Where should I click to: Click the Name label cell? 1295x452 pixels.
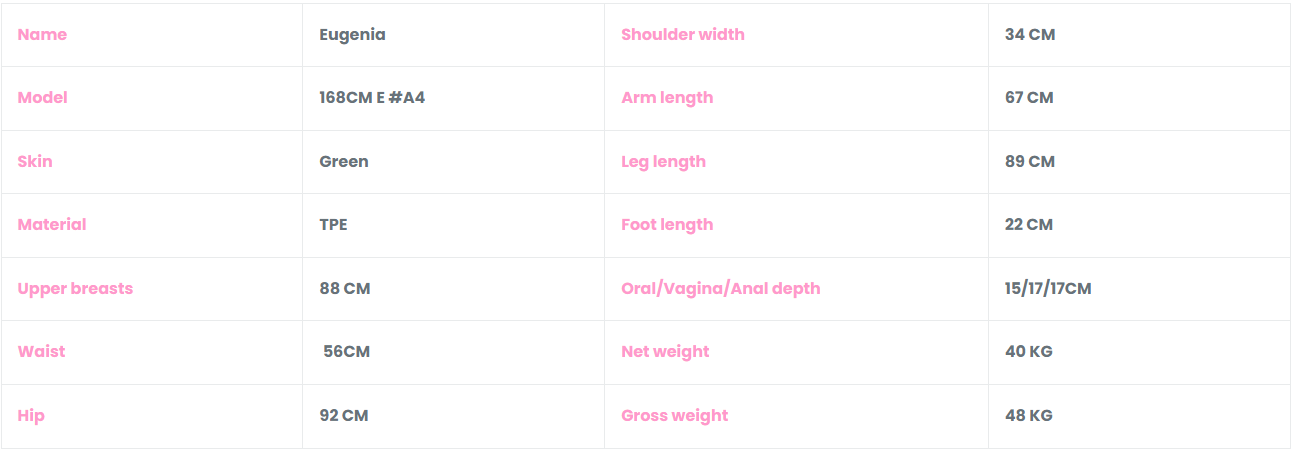click(42, 35)
